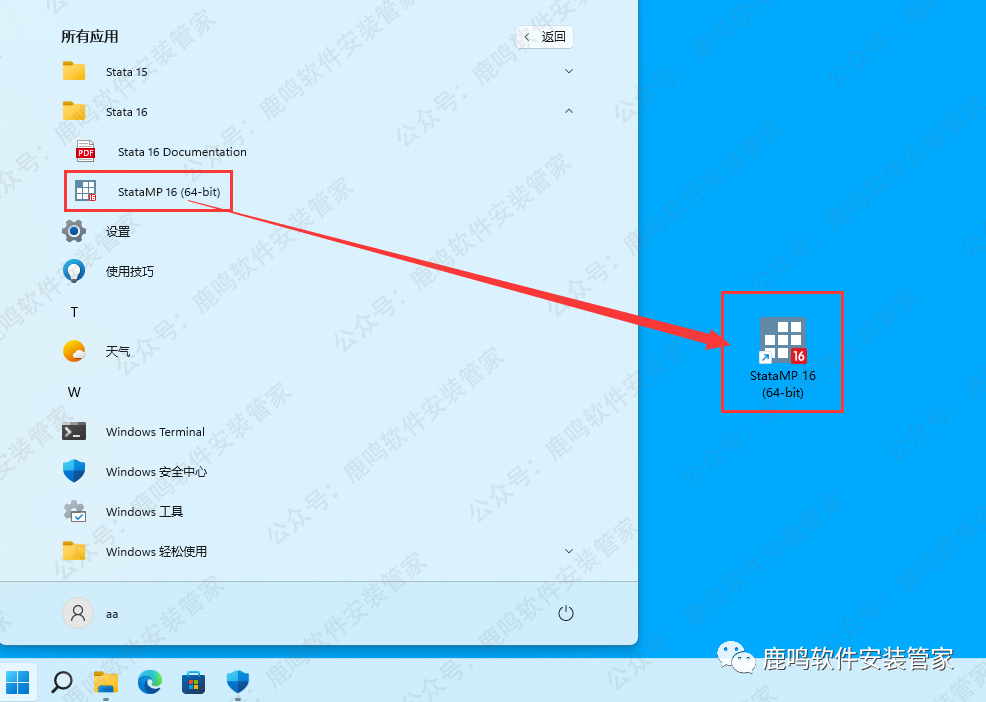Image resolution: width=986 pixels, height=702 pixels.
Task: Click the Back button in All apps
Action: (545, 37)
